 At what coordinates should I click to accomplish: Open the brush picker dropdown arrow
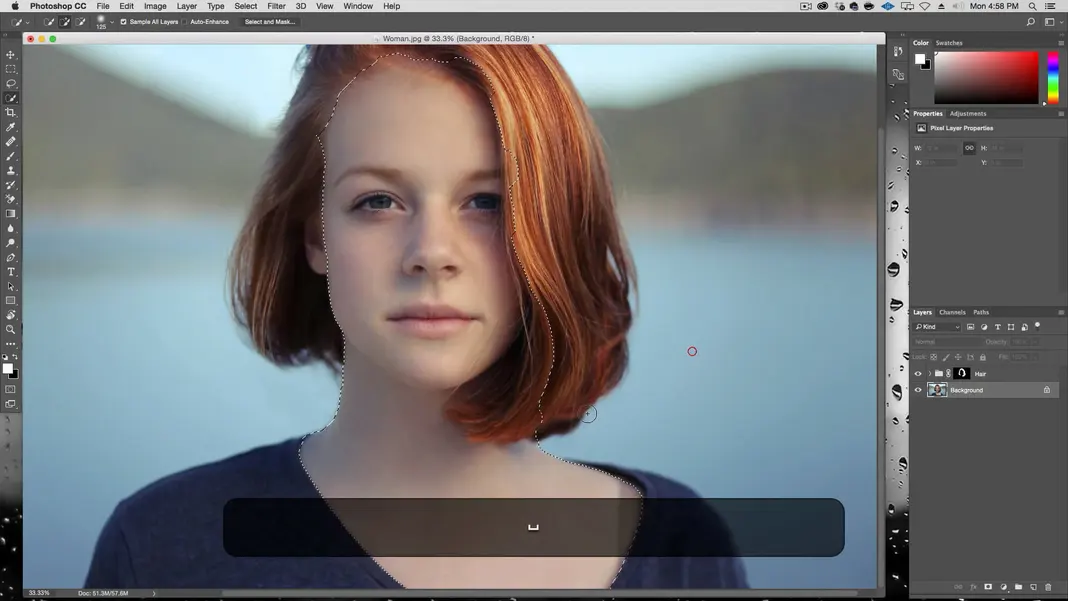(112, 22)
